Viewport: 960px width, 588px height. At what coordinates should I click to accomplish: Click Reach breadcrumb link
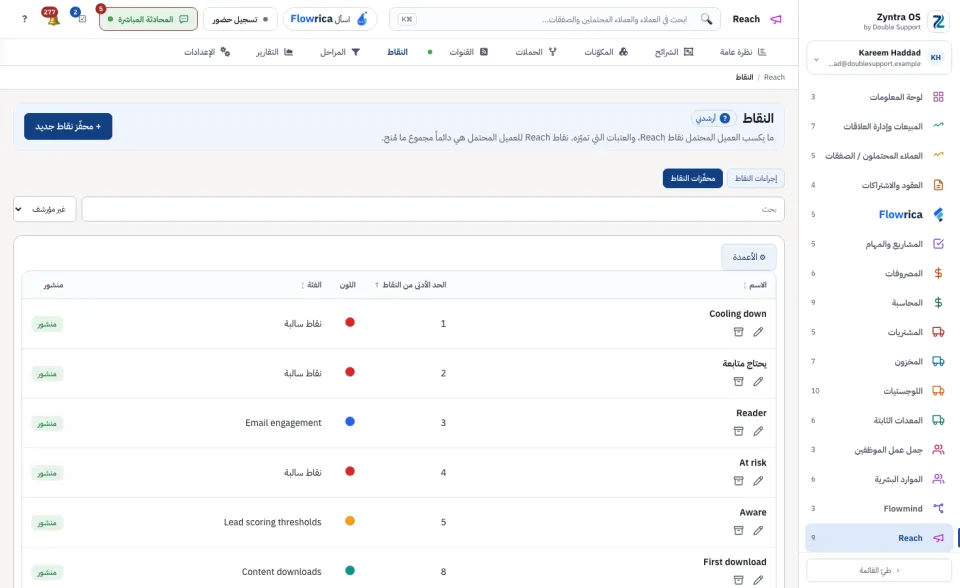coord(774,77)
